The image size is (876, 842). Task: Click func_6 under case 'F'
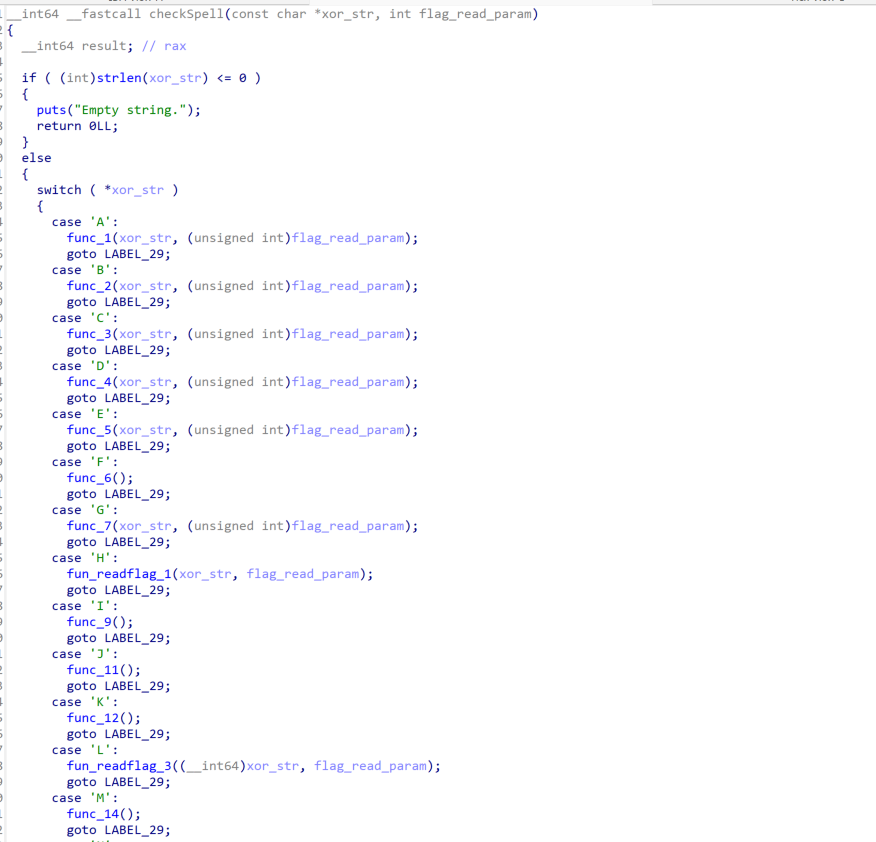[90, 478]
